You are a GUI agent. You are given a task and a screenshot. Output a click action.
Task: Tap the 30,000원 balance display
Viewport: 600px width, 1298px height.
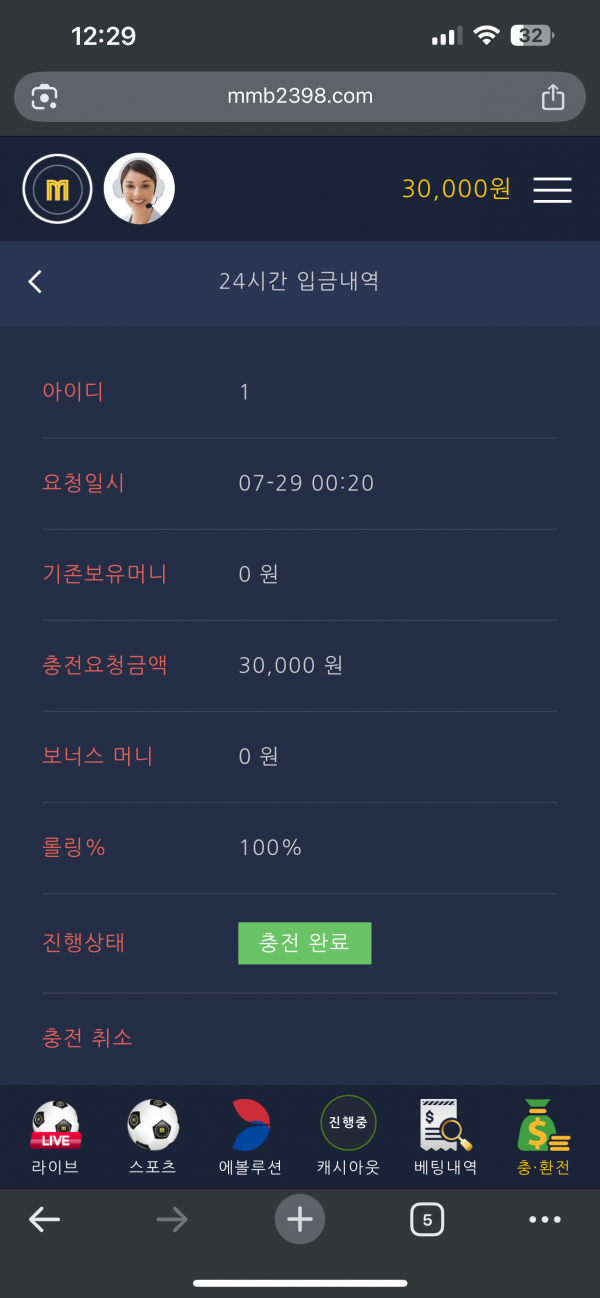click(456, 189)
